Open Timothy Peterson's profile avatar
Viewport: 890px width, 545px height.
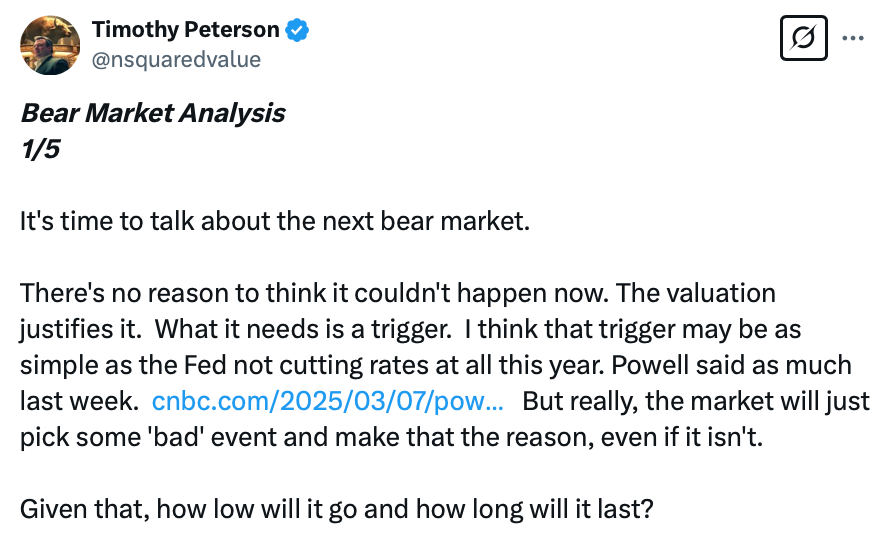(x=50, y=45)
